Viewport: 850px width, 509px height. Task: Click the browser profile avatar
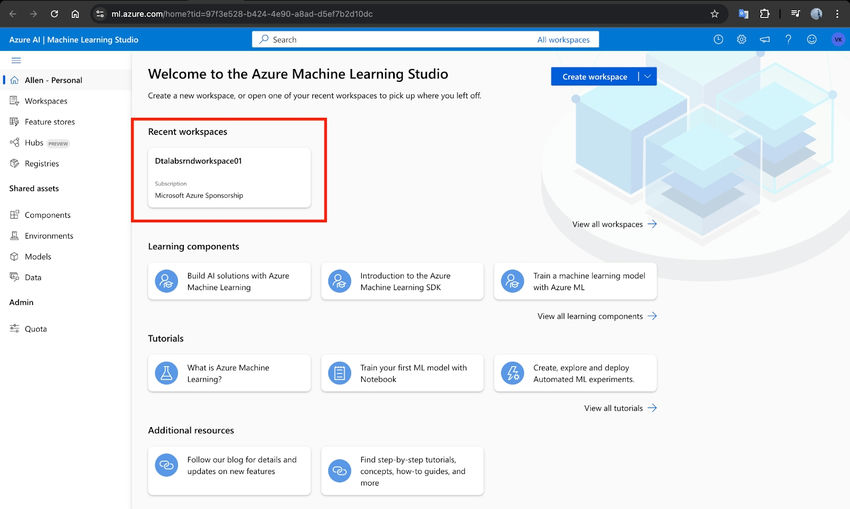[816, 14]
